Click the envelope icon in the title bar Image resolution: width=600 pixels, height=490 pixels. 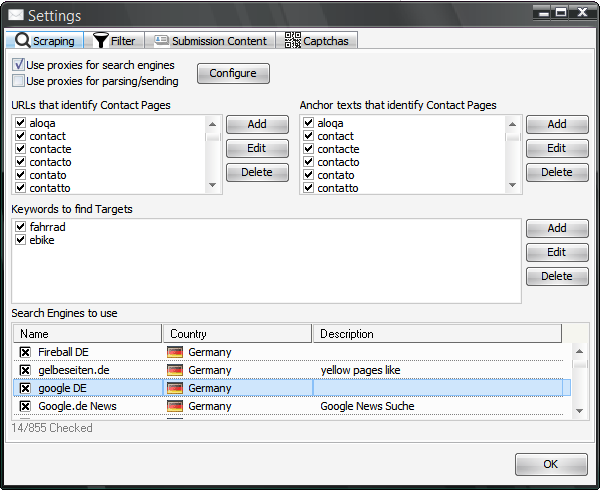(15, 16)
